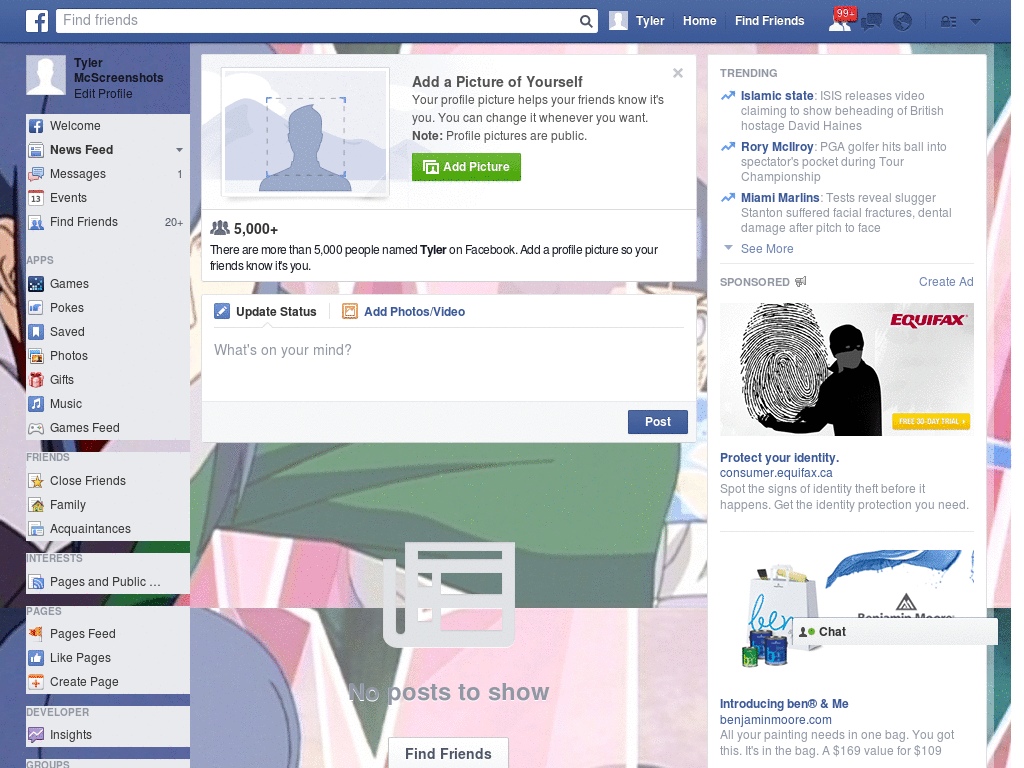
Task: Click Edit Profile link
Action: [103, 94]
